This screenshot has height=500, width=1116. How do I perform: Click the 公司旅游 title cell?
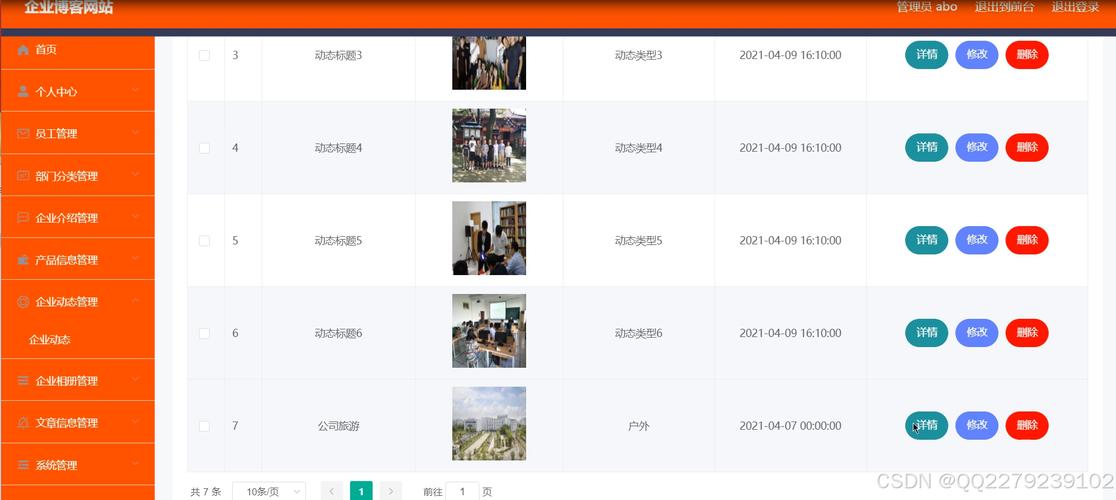pyautogui.click(x=338, y=427)
